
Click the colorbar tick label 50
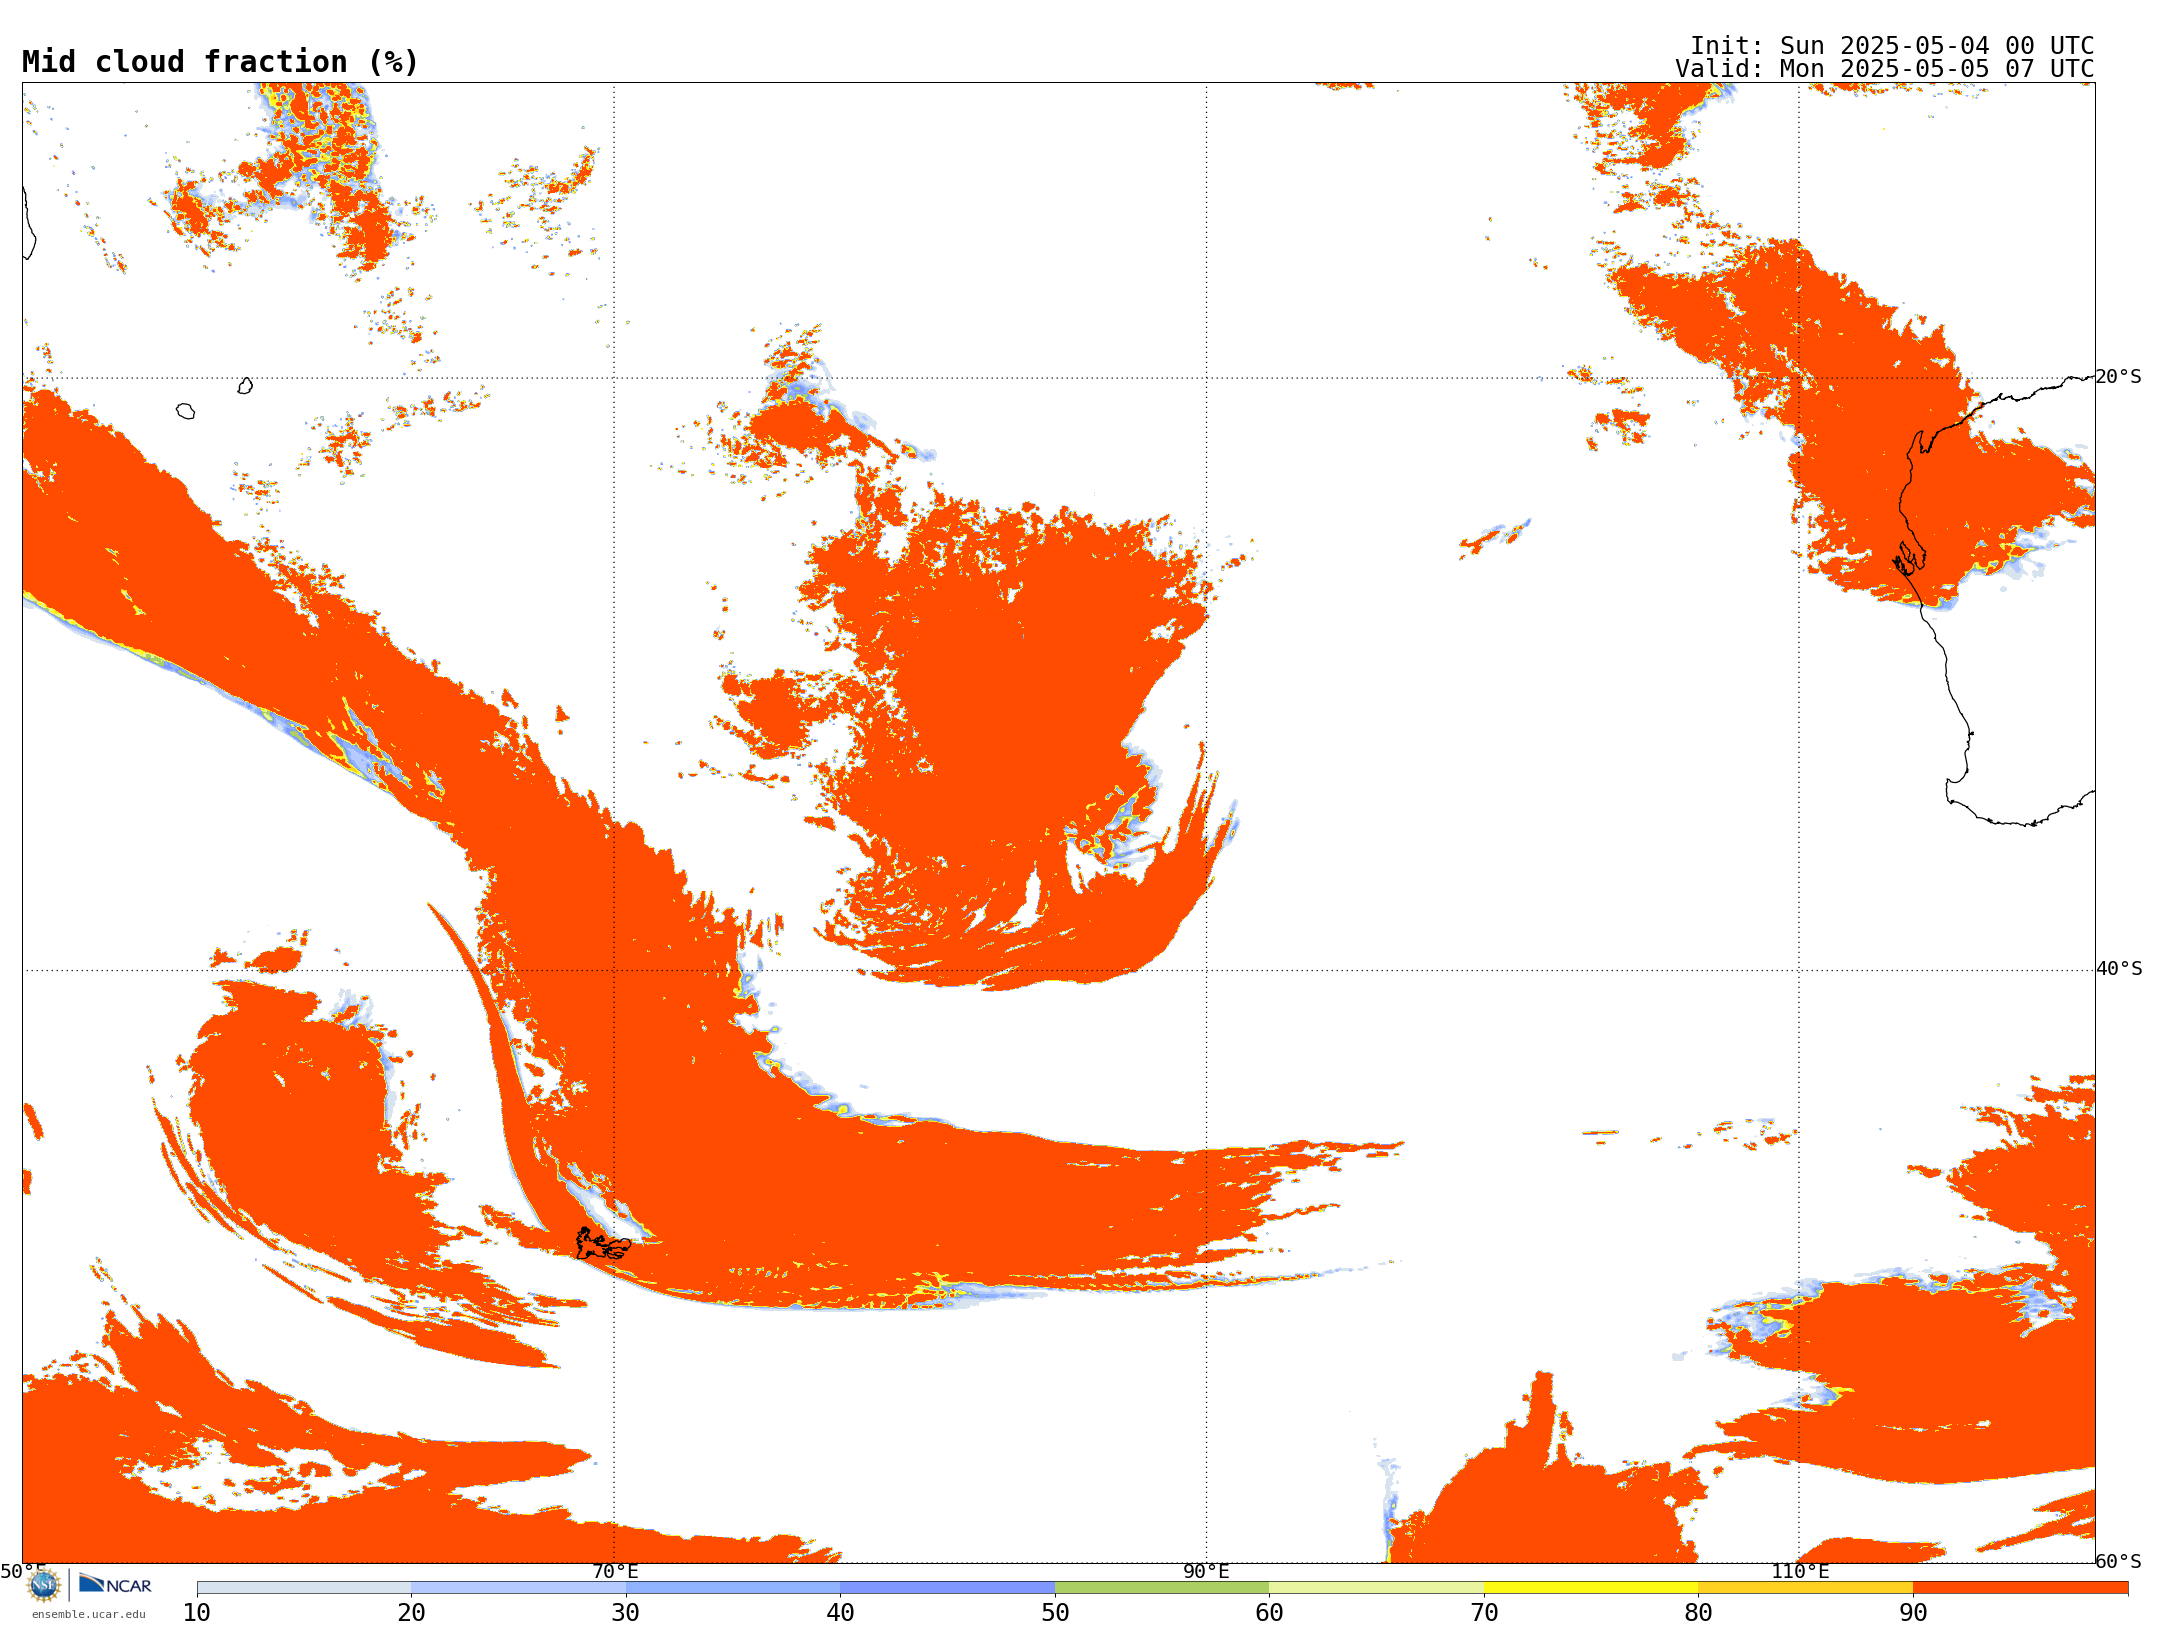1055,1613
